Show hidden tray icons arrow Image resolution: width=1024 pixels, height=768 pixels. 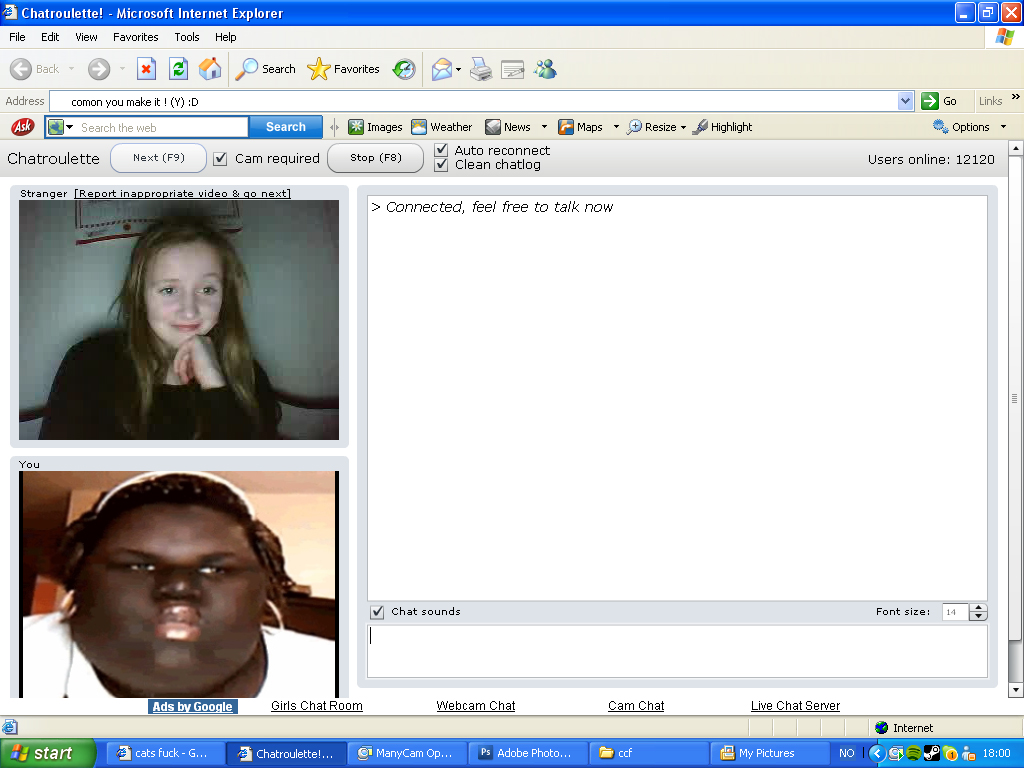tap(877, 754)
